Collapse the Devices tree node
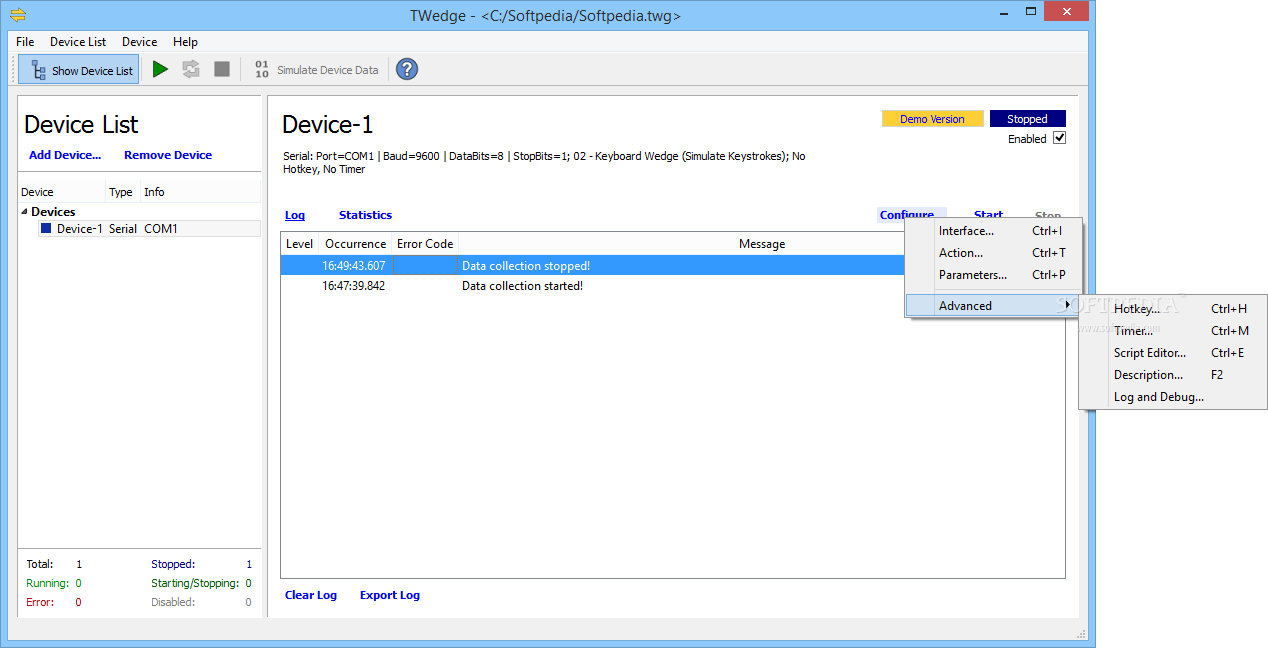The image size is (1268, 648). 24,211
